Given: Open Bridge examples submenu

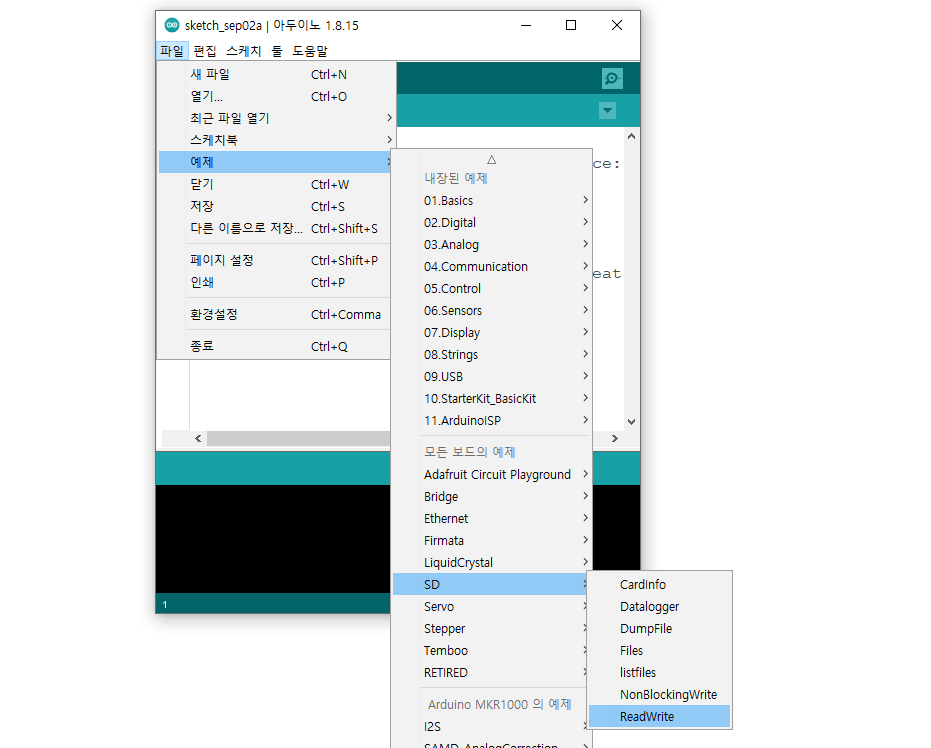Looking at the screenshot, I should (492, 496).
